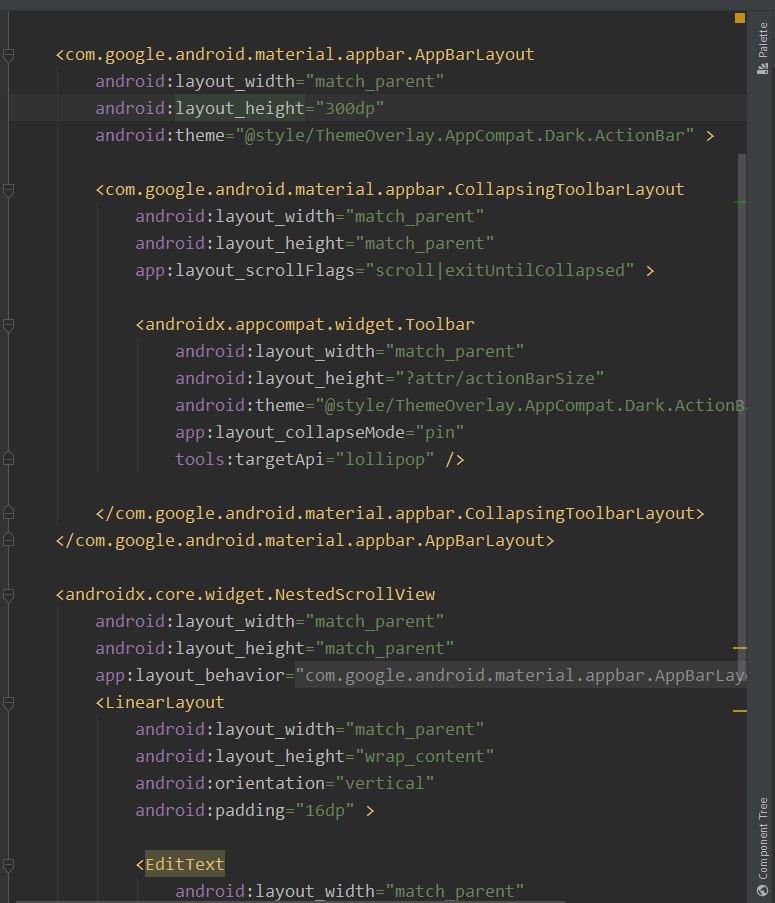Screen dimensions: 775x903
Task: Jump to yellow warning stripe beside LinearLayout
Action: [x=740, y=711]
